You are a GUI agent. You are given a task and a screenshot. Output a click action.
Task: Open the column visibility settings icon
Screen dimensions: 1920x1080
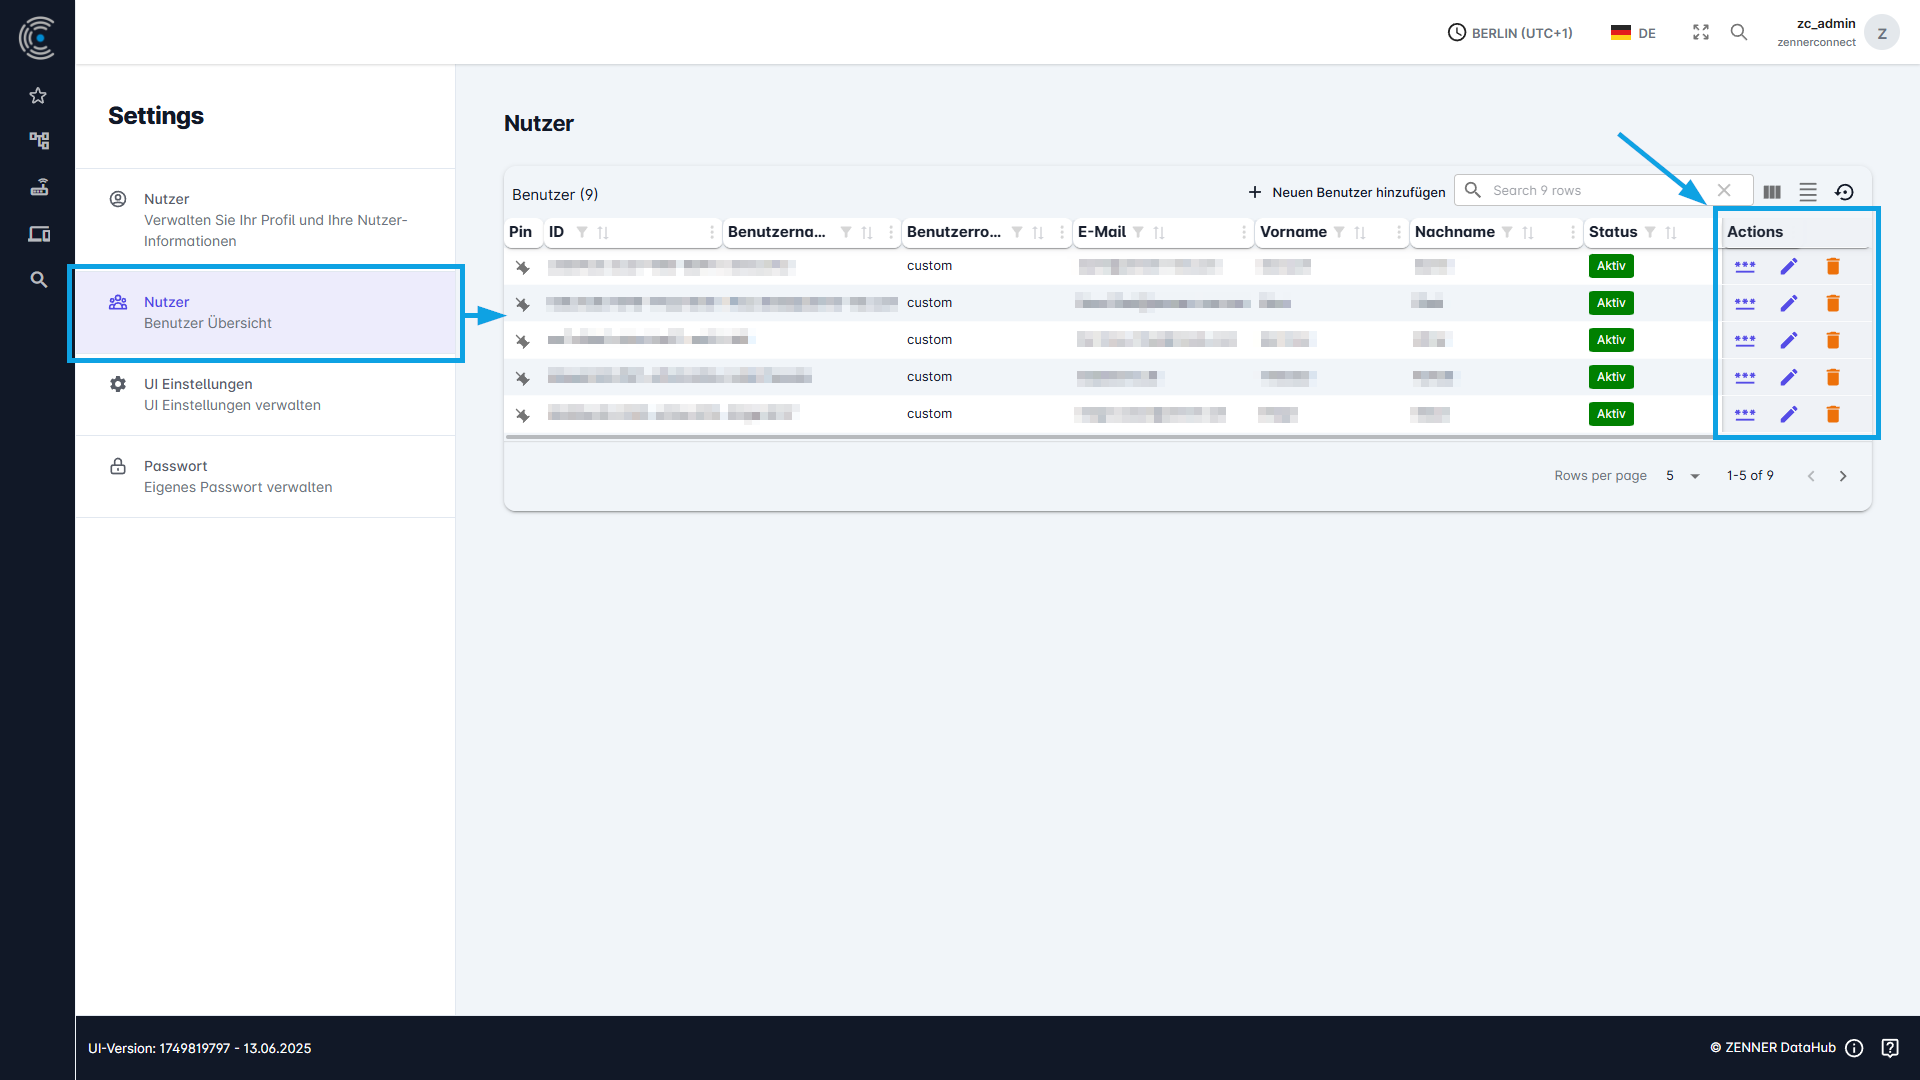(x=1772, y=191)
